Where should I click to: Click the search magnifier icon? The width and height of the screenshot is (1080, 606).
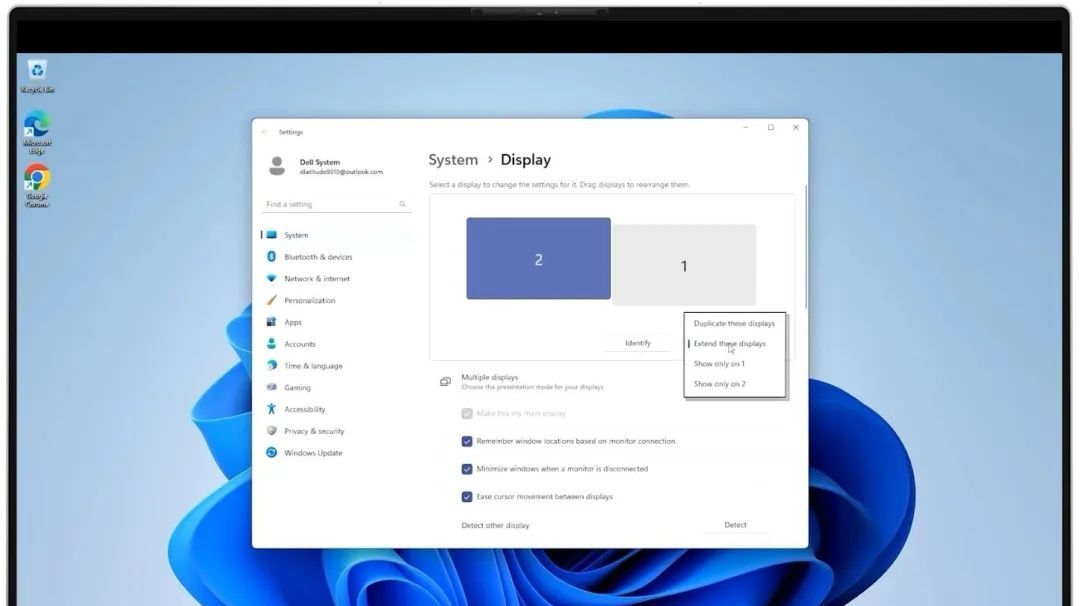pos(403,204)
